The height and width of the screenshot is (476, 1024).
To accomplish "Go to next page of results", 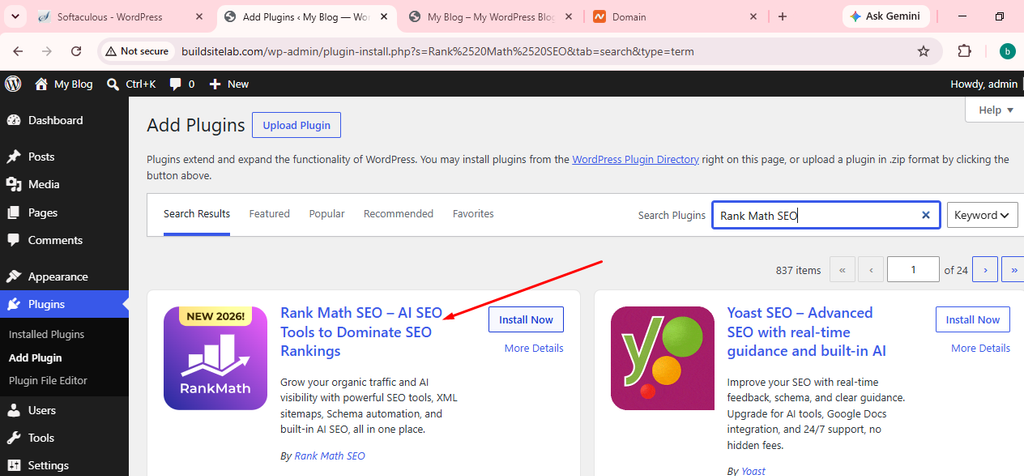I will point(985,269).
